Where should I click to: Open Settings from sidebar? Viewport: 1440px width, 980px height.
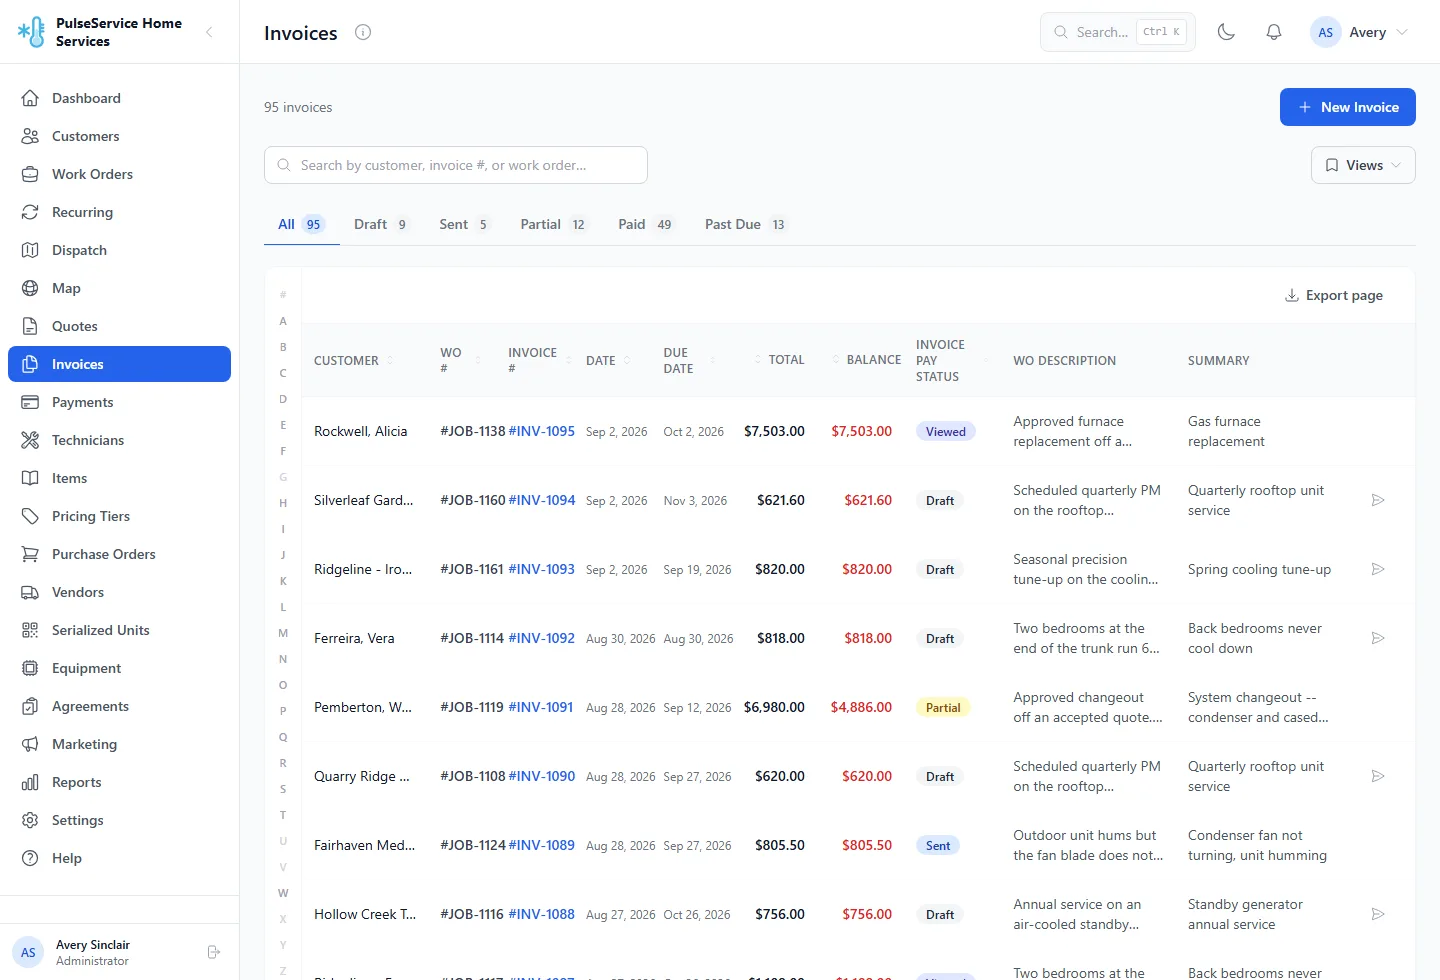click(x=119, y=820)
